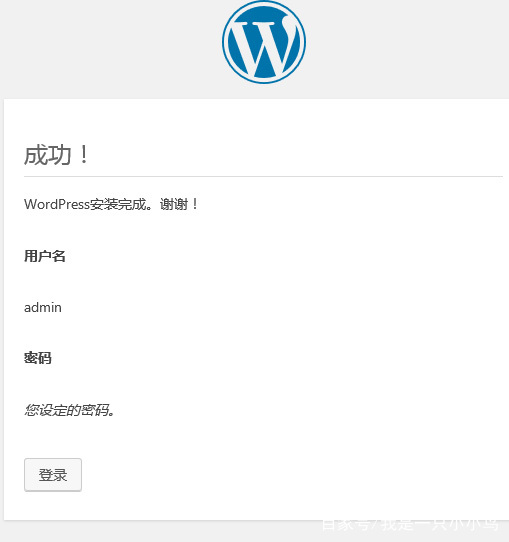Click the 成 character in heading
Screen dimensions: 509x542
click(36, 155)
